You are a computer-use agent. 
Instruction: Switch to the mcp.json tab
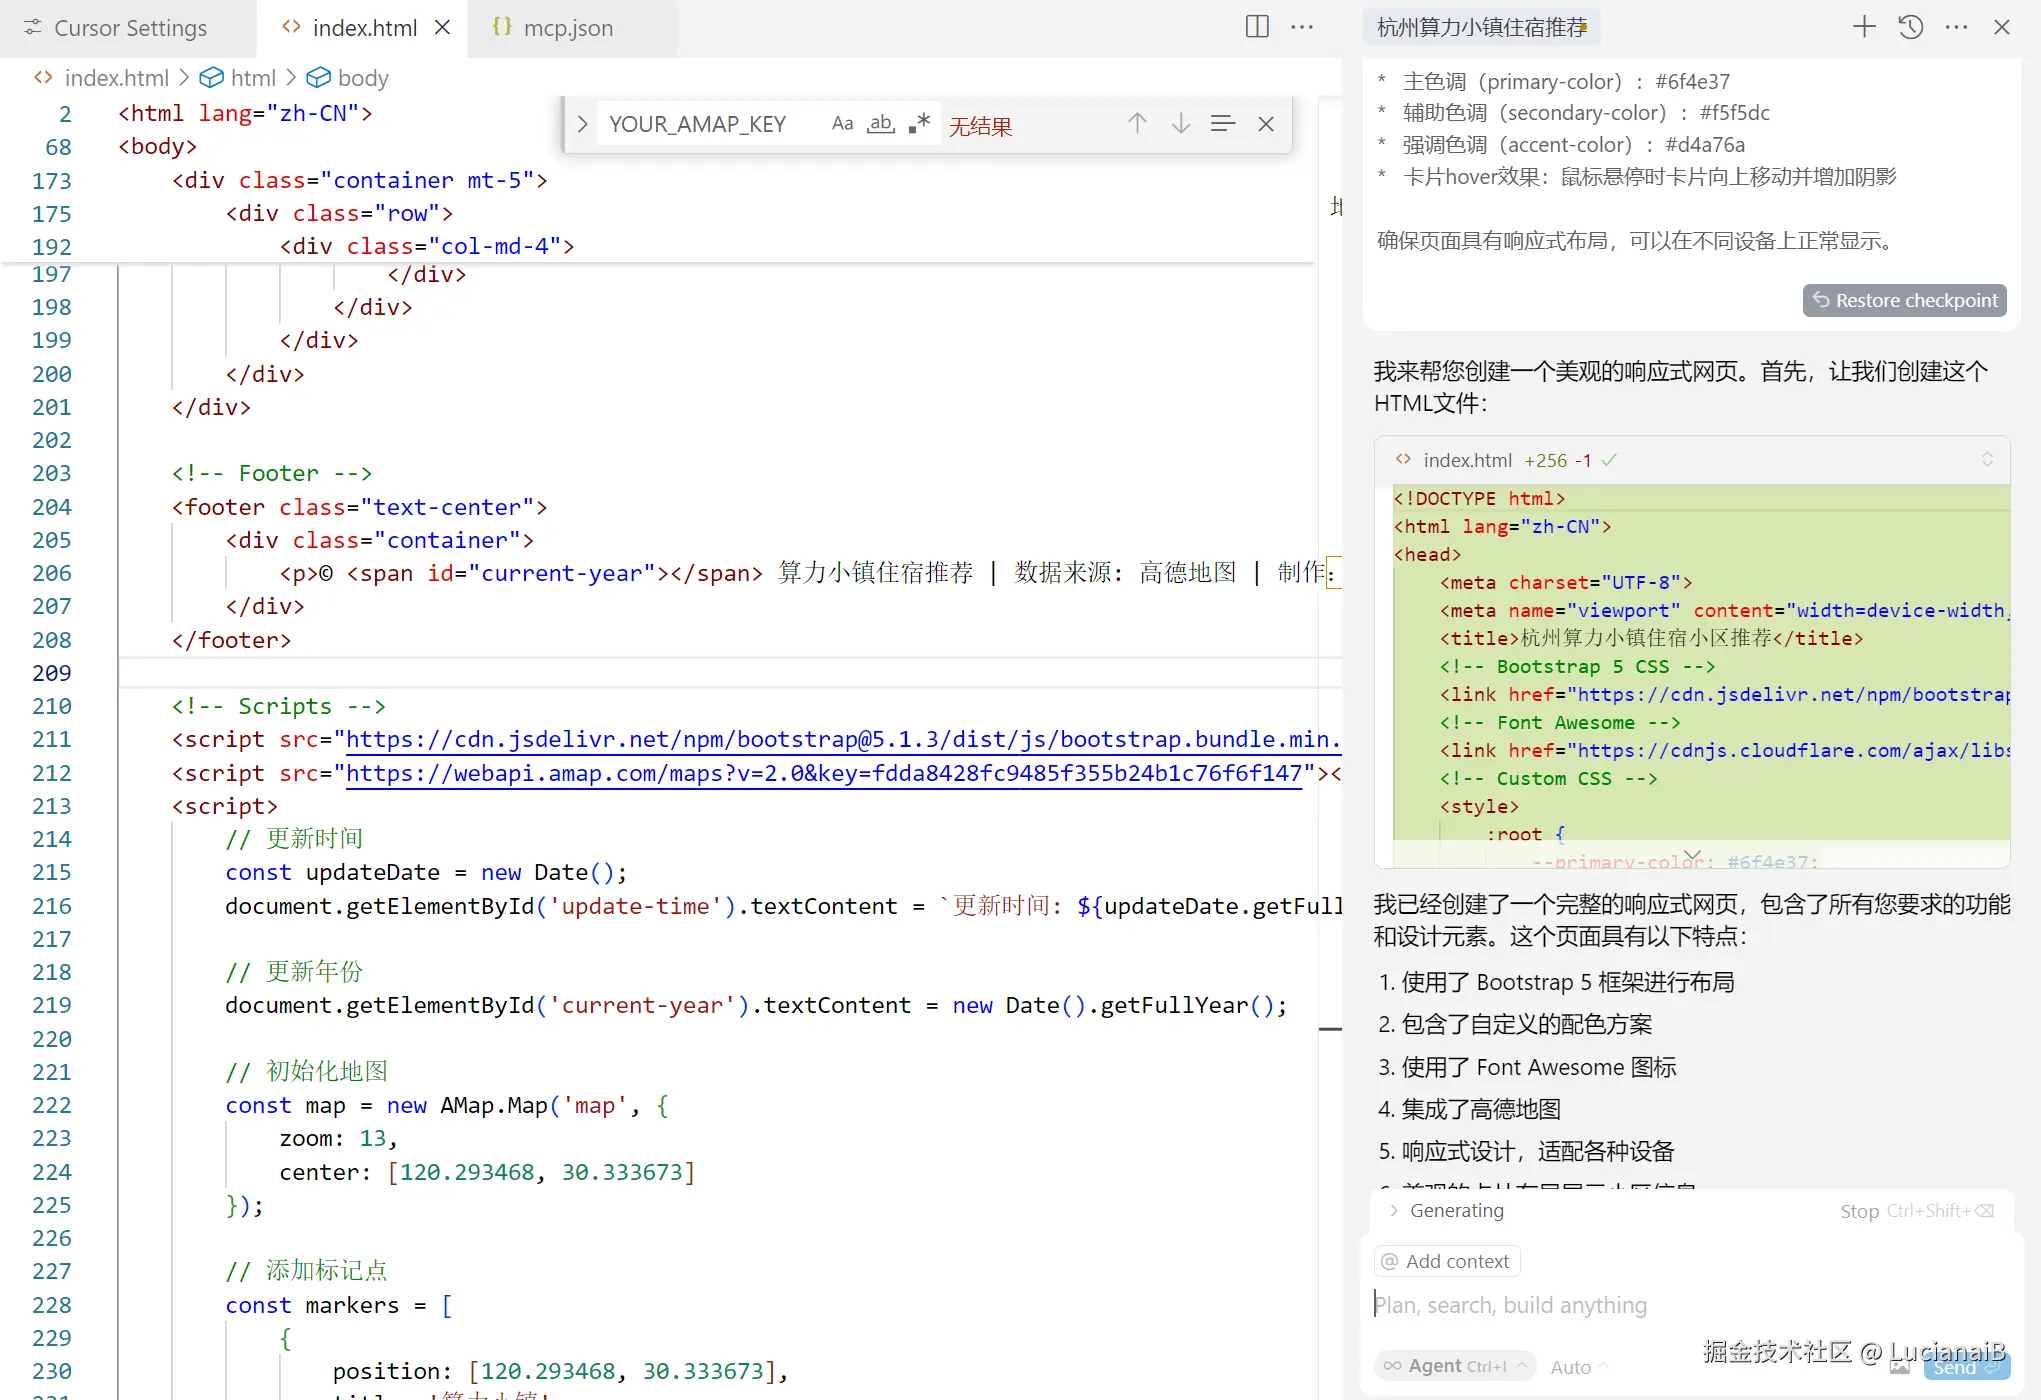(x=567, y=28)
